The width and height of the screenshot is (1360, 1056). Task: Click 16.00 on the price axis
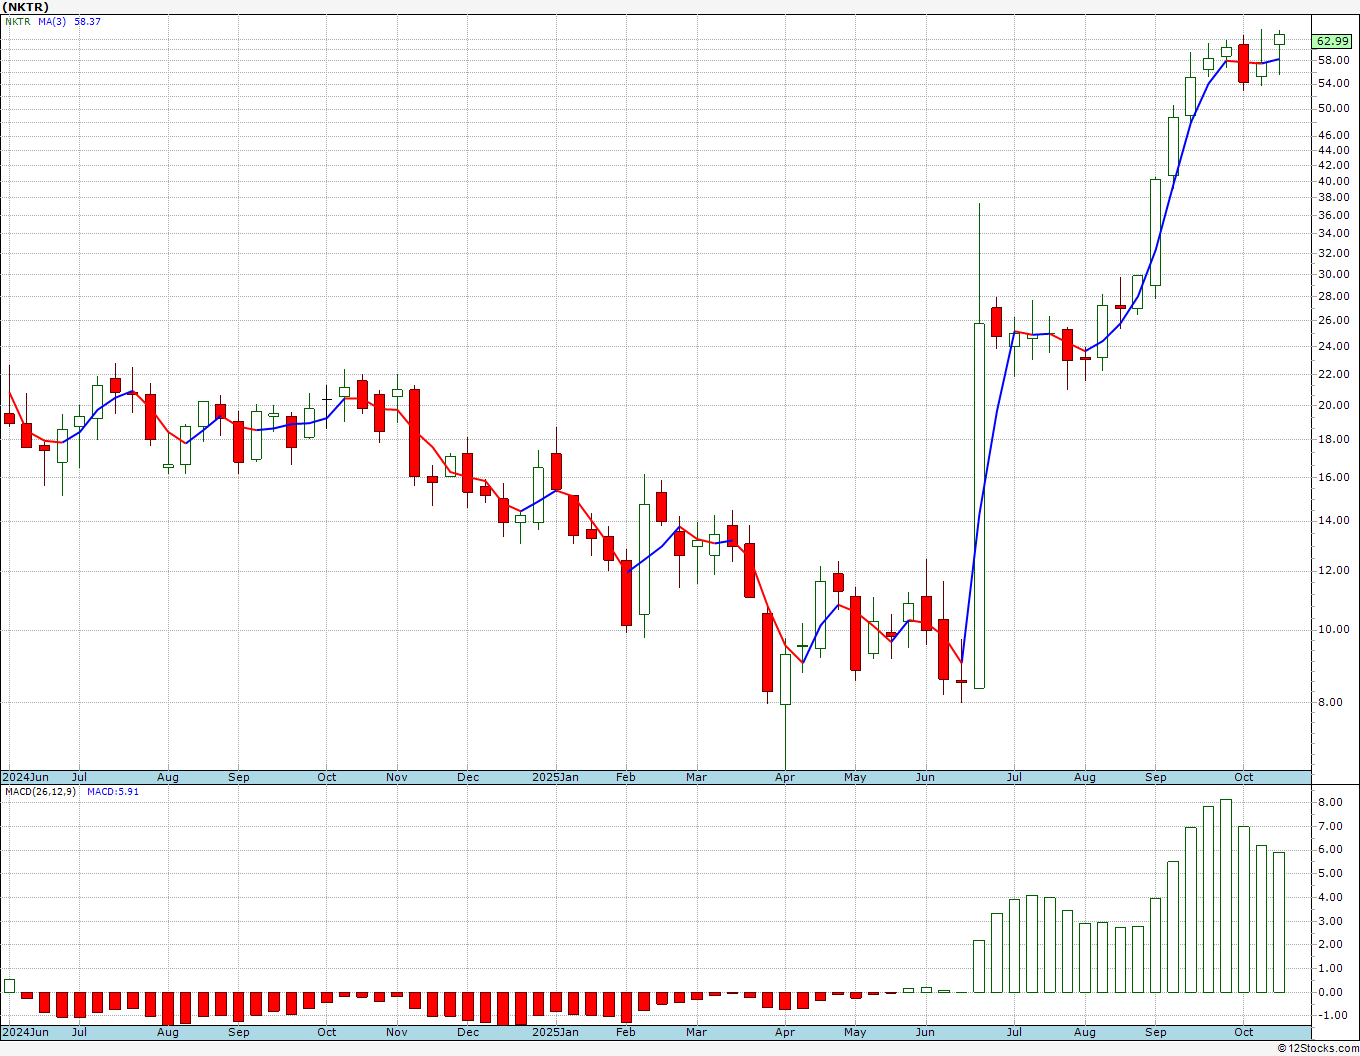click(x=1333, y=477)
